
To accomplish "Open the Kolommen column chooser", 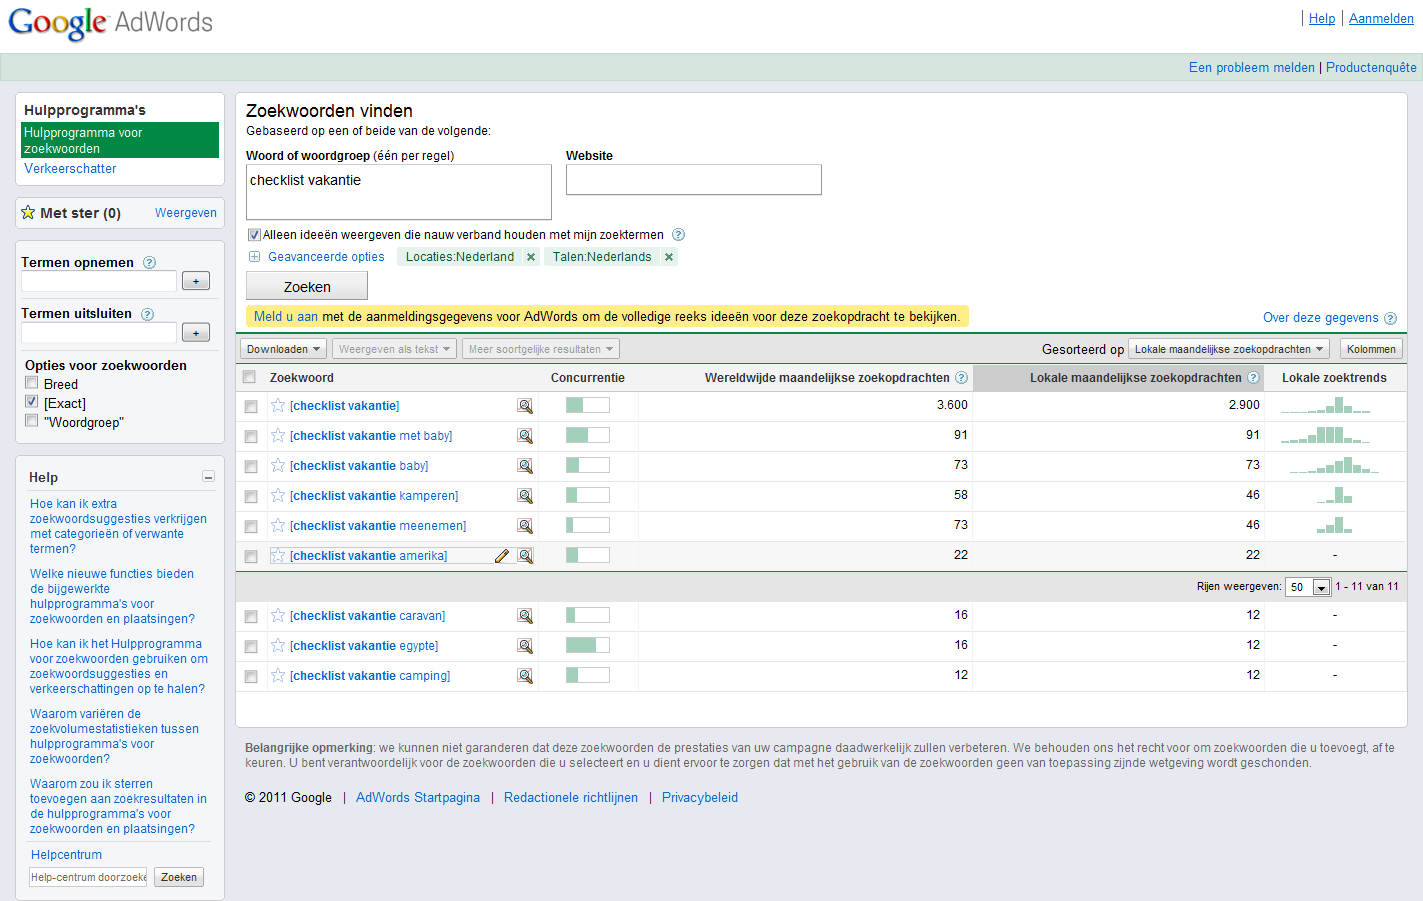I will click(x=1371, y=349).
